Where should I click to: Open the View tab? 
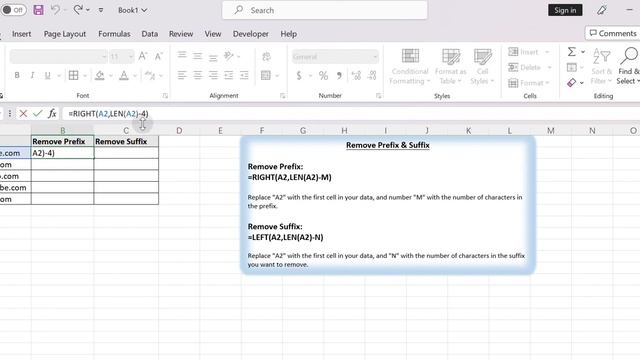click(213, 34)
